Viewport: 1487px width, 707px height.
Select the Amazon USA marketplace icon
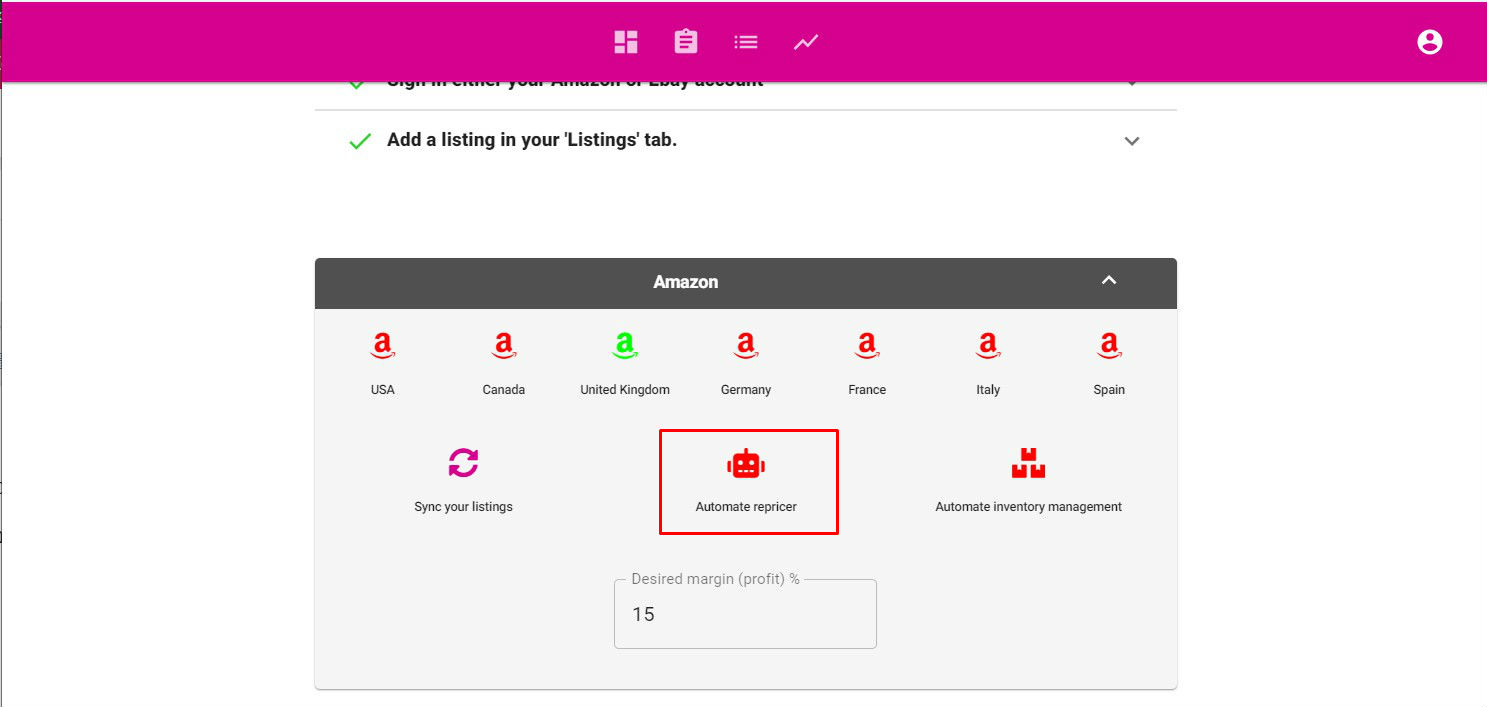tap(383, 346)
